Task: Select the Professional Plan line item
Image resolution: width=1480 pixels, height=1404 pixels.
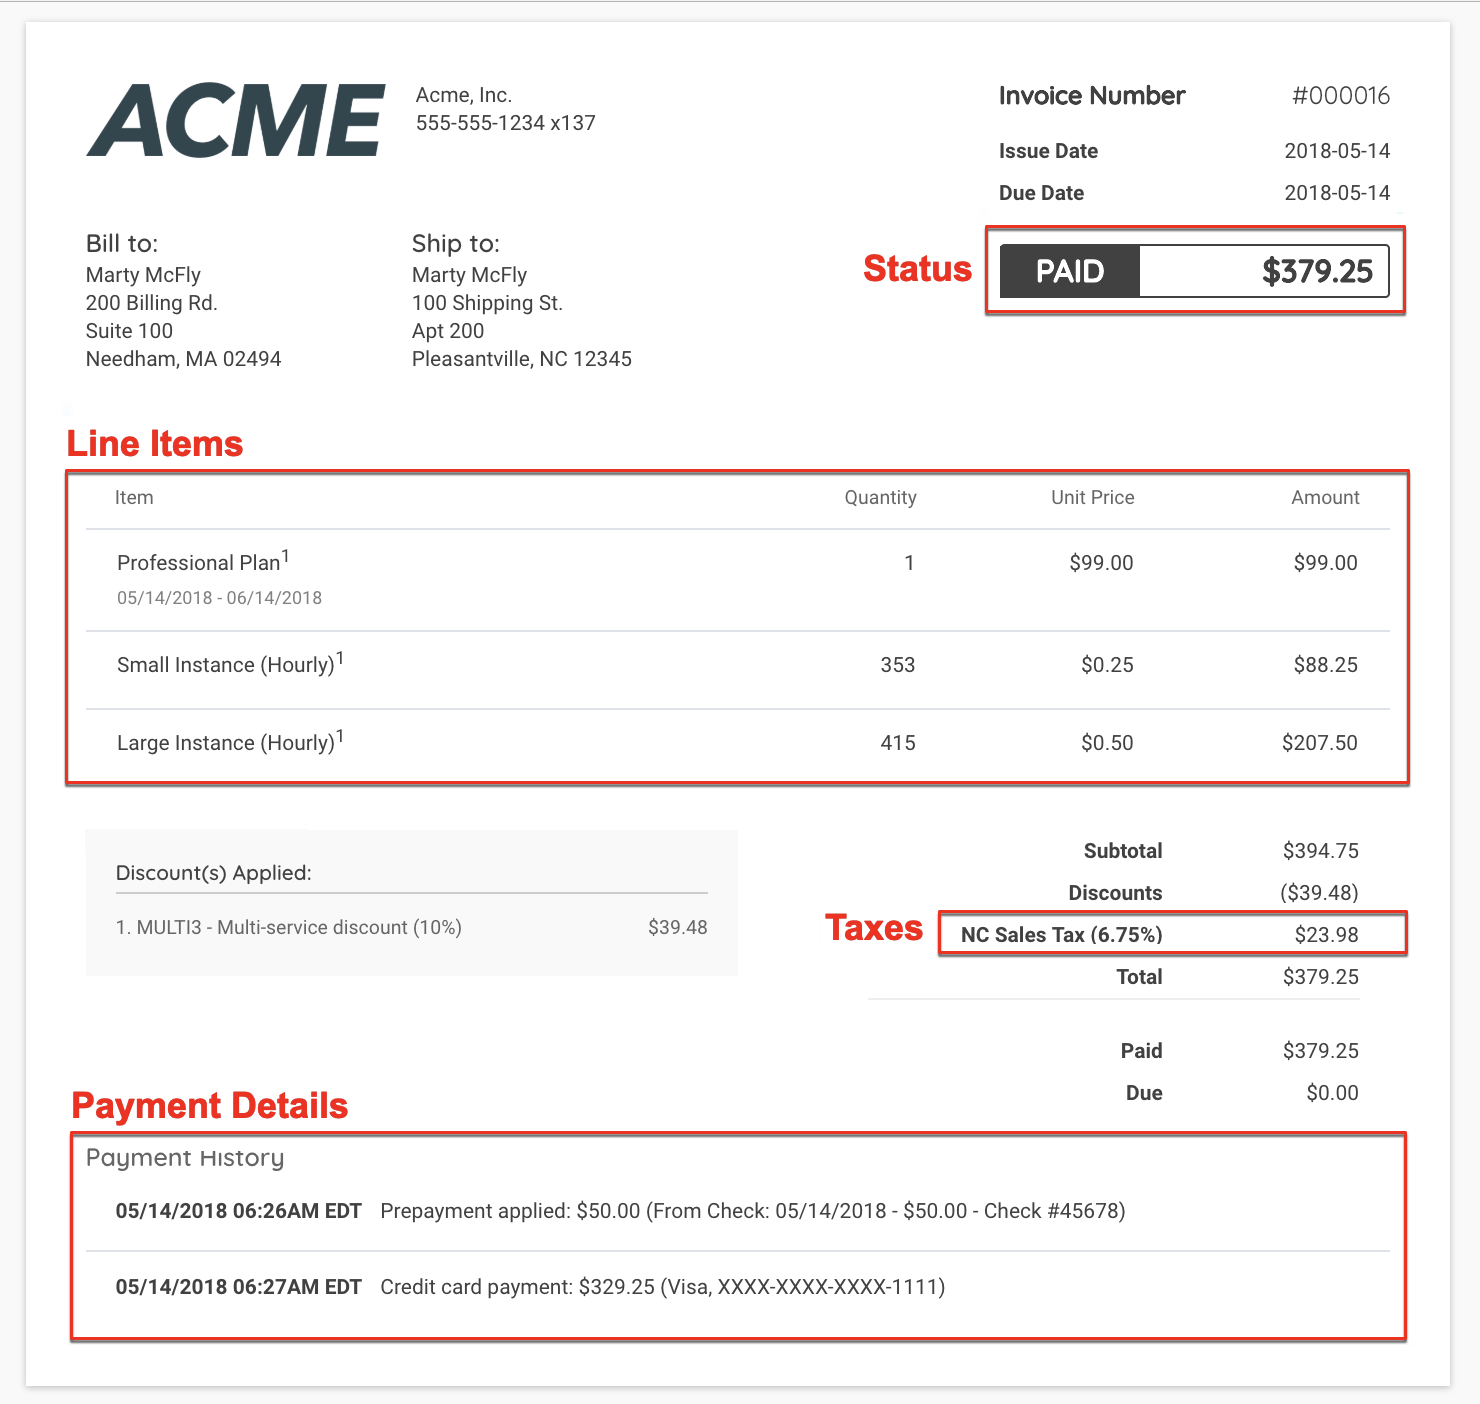Action: (x=198, y=563)
